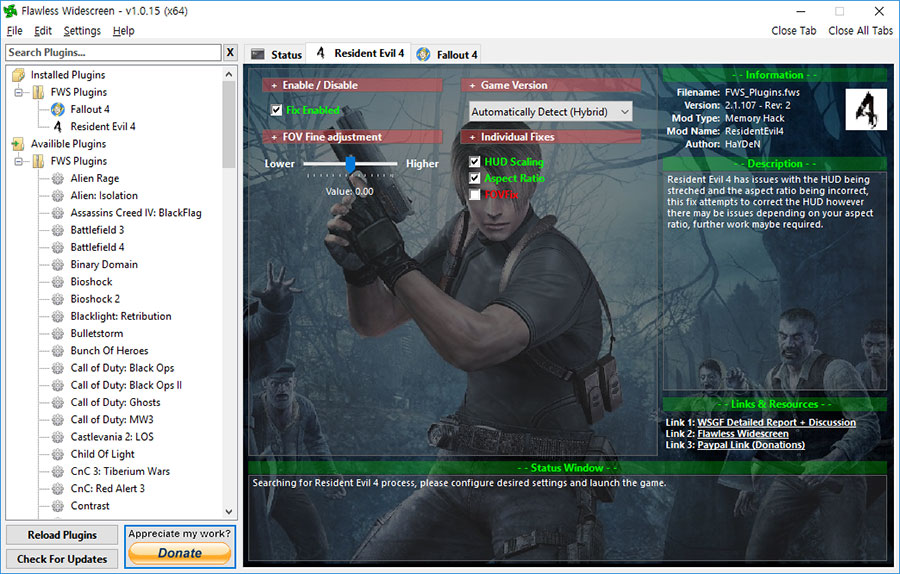This screenshot has height=574, width=900.
Task: Click the Fallout 4 plugin icon in tree
Action: click(57, 109)
